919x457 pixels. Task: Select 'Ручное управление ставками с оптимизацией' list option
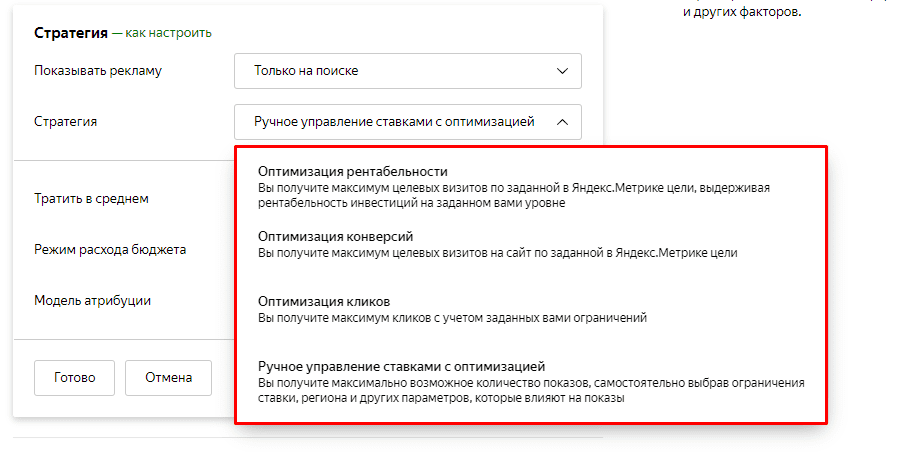coord(530,382)
